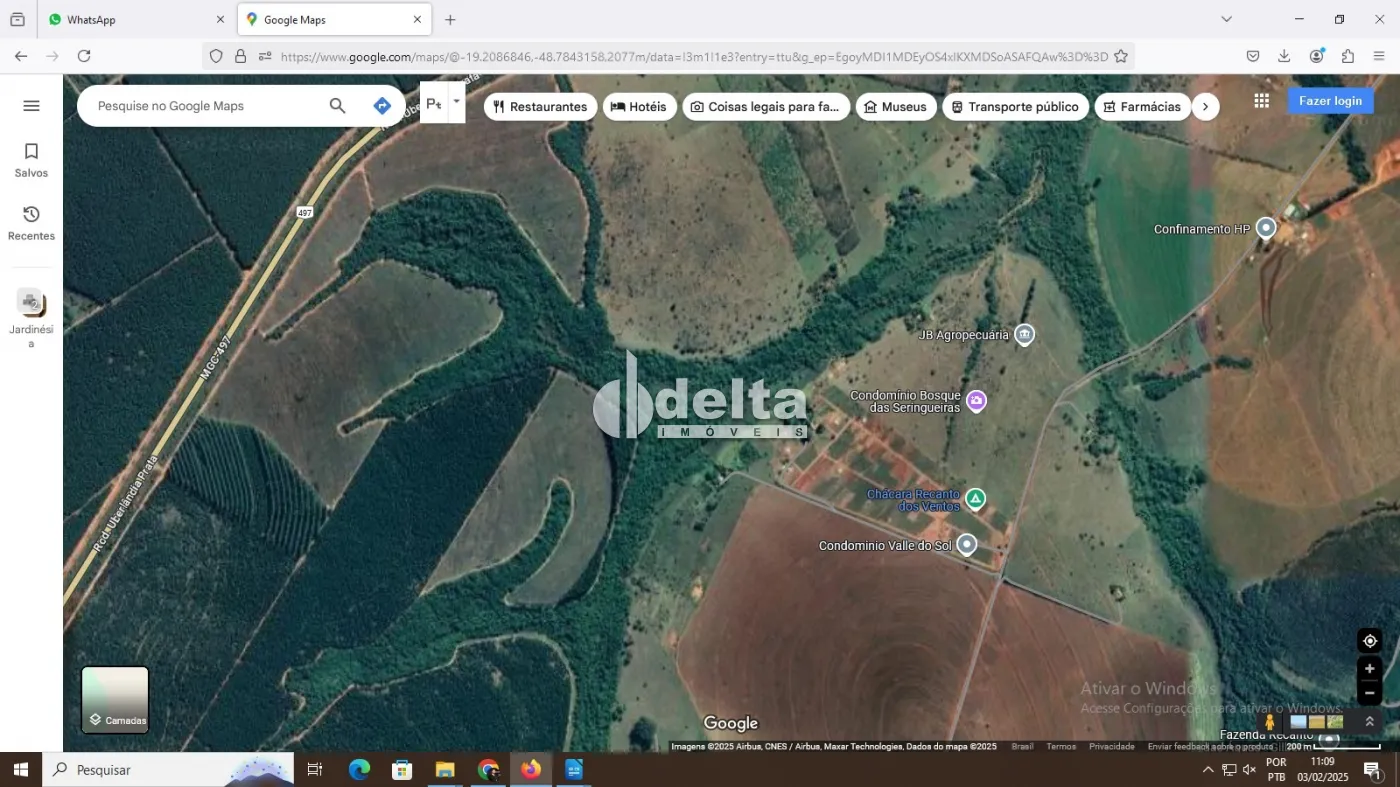The height and width of the screenshot is (787, 1400).
Task: Open the Google Maps hamburger menu
Action: point(31,106)
